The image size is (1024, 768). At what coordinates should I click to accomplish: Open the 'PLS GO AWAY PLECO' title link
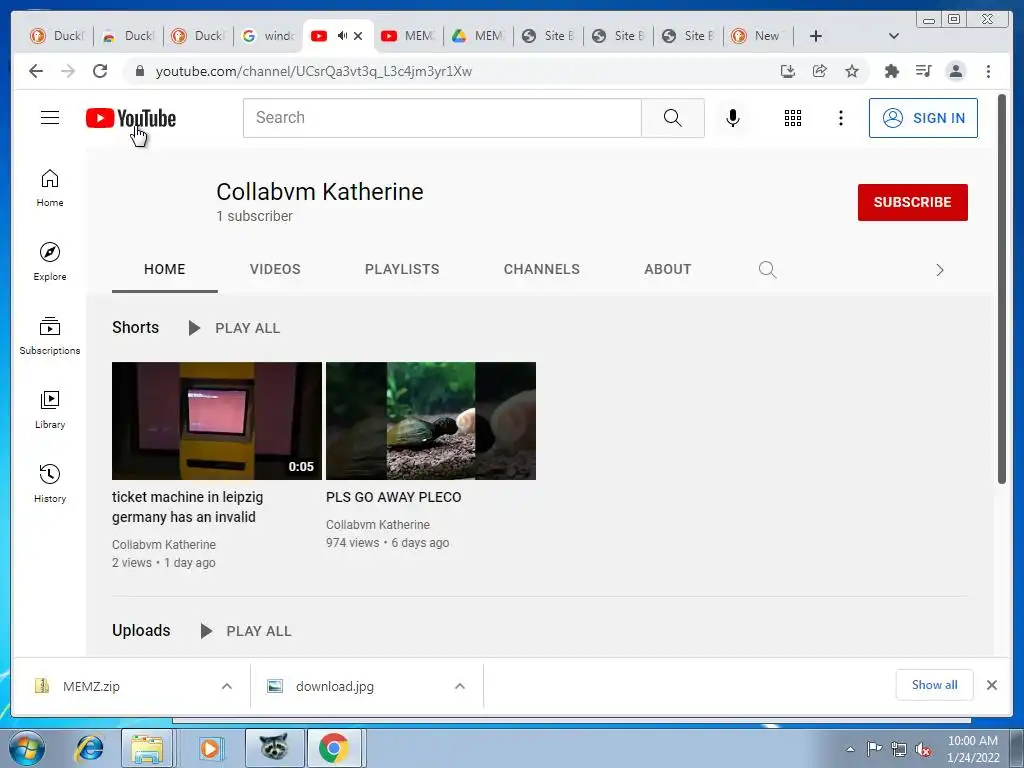[x=394, y=497]
